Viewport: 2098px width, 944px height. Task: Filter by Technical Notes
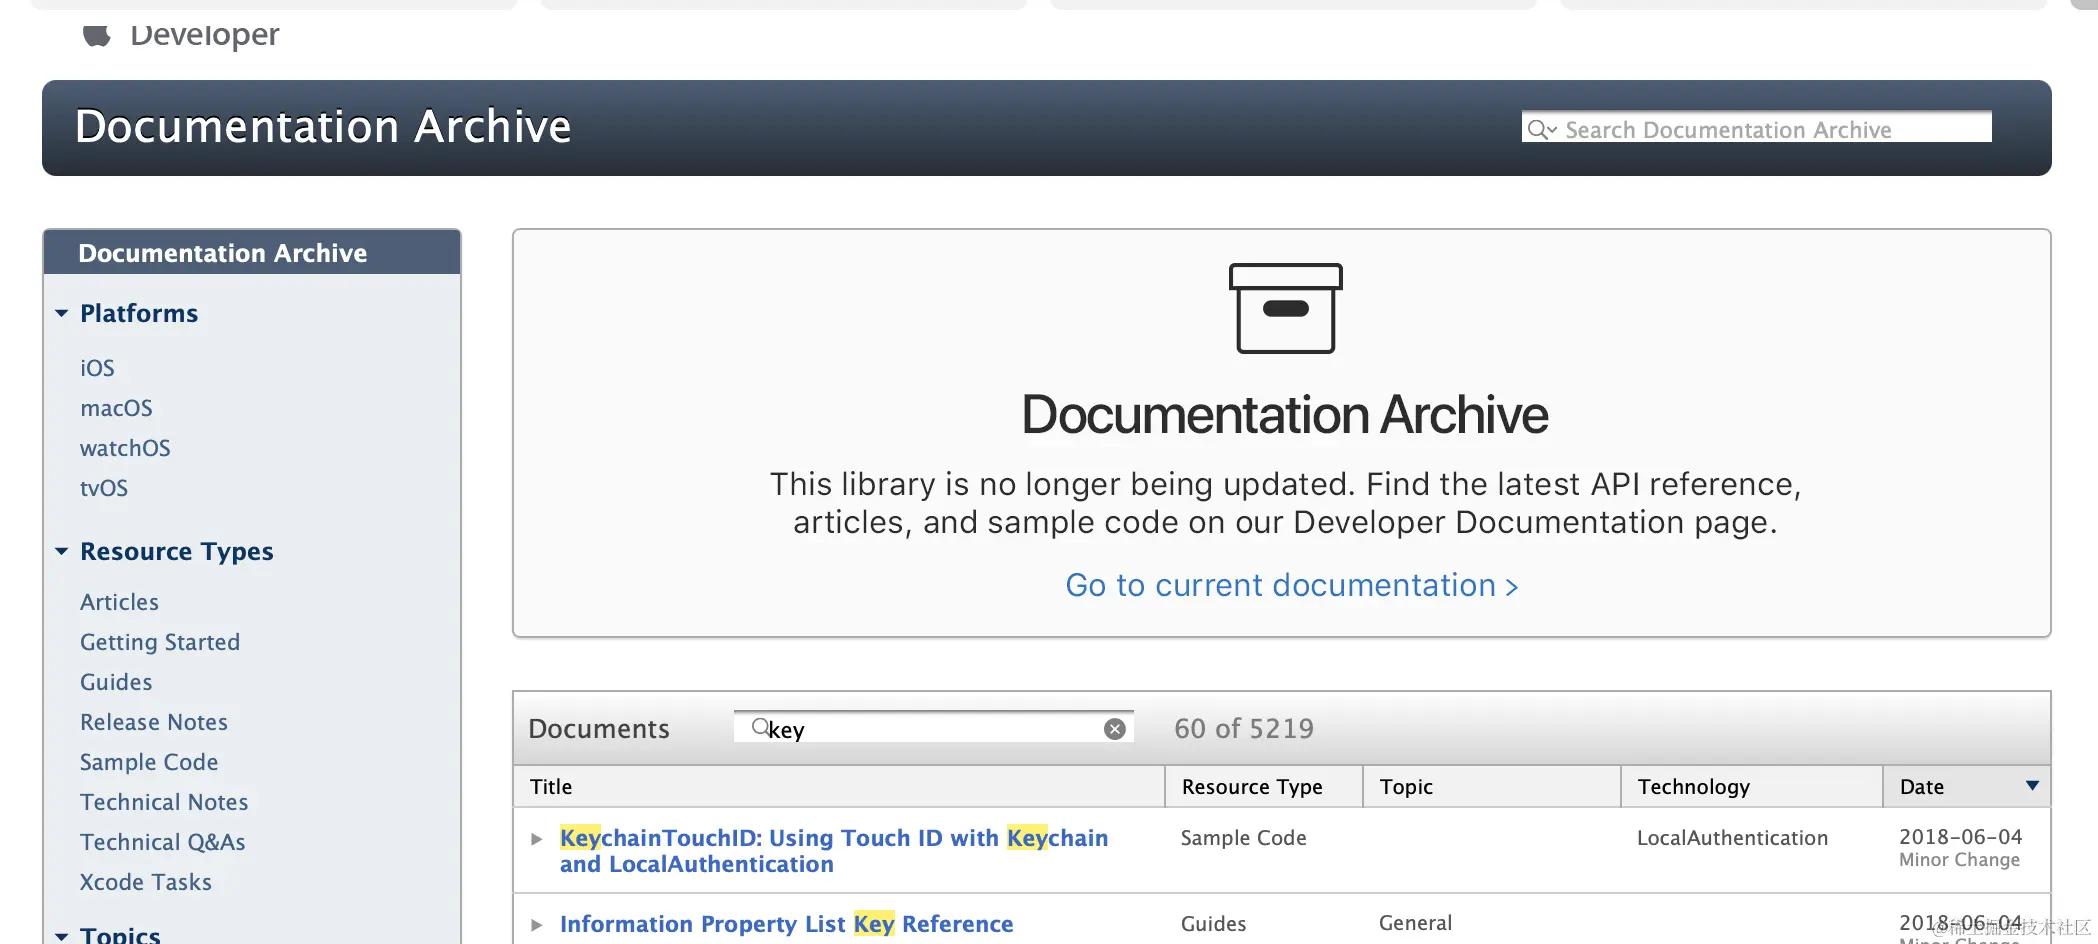(x=164, y=802)
